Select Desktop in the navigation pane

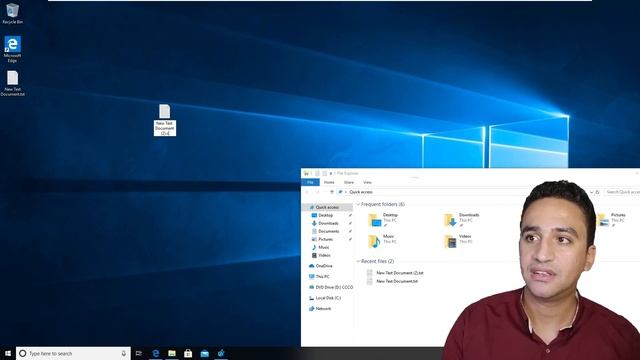pos(325,215)
